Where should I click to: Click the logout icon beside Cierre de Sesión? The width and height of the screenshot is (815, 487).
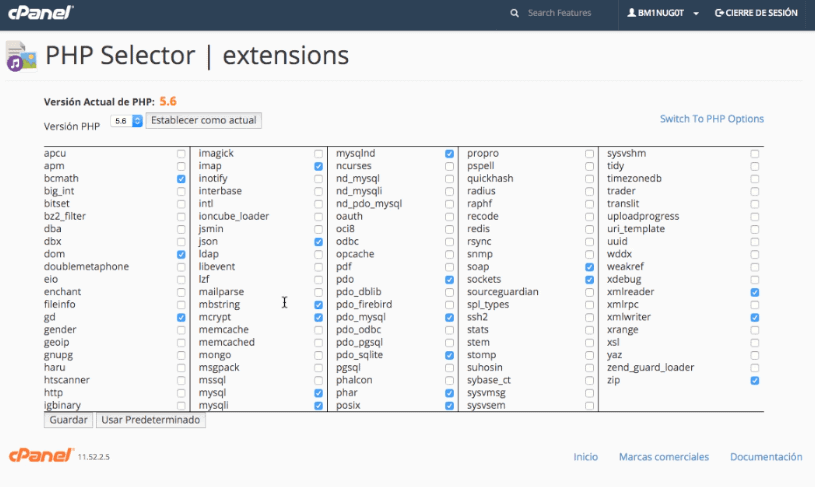[x=719, y=12]
